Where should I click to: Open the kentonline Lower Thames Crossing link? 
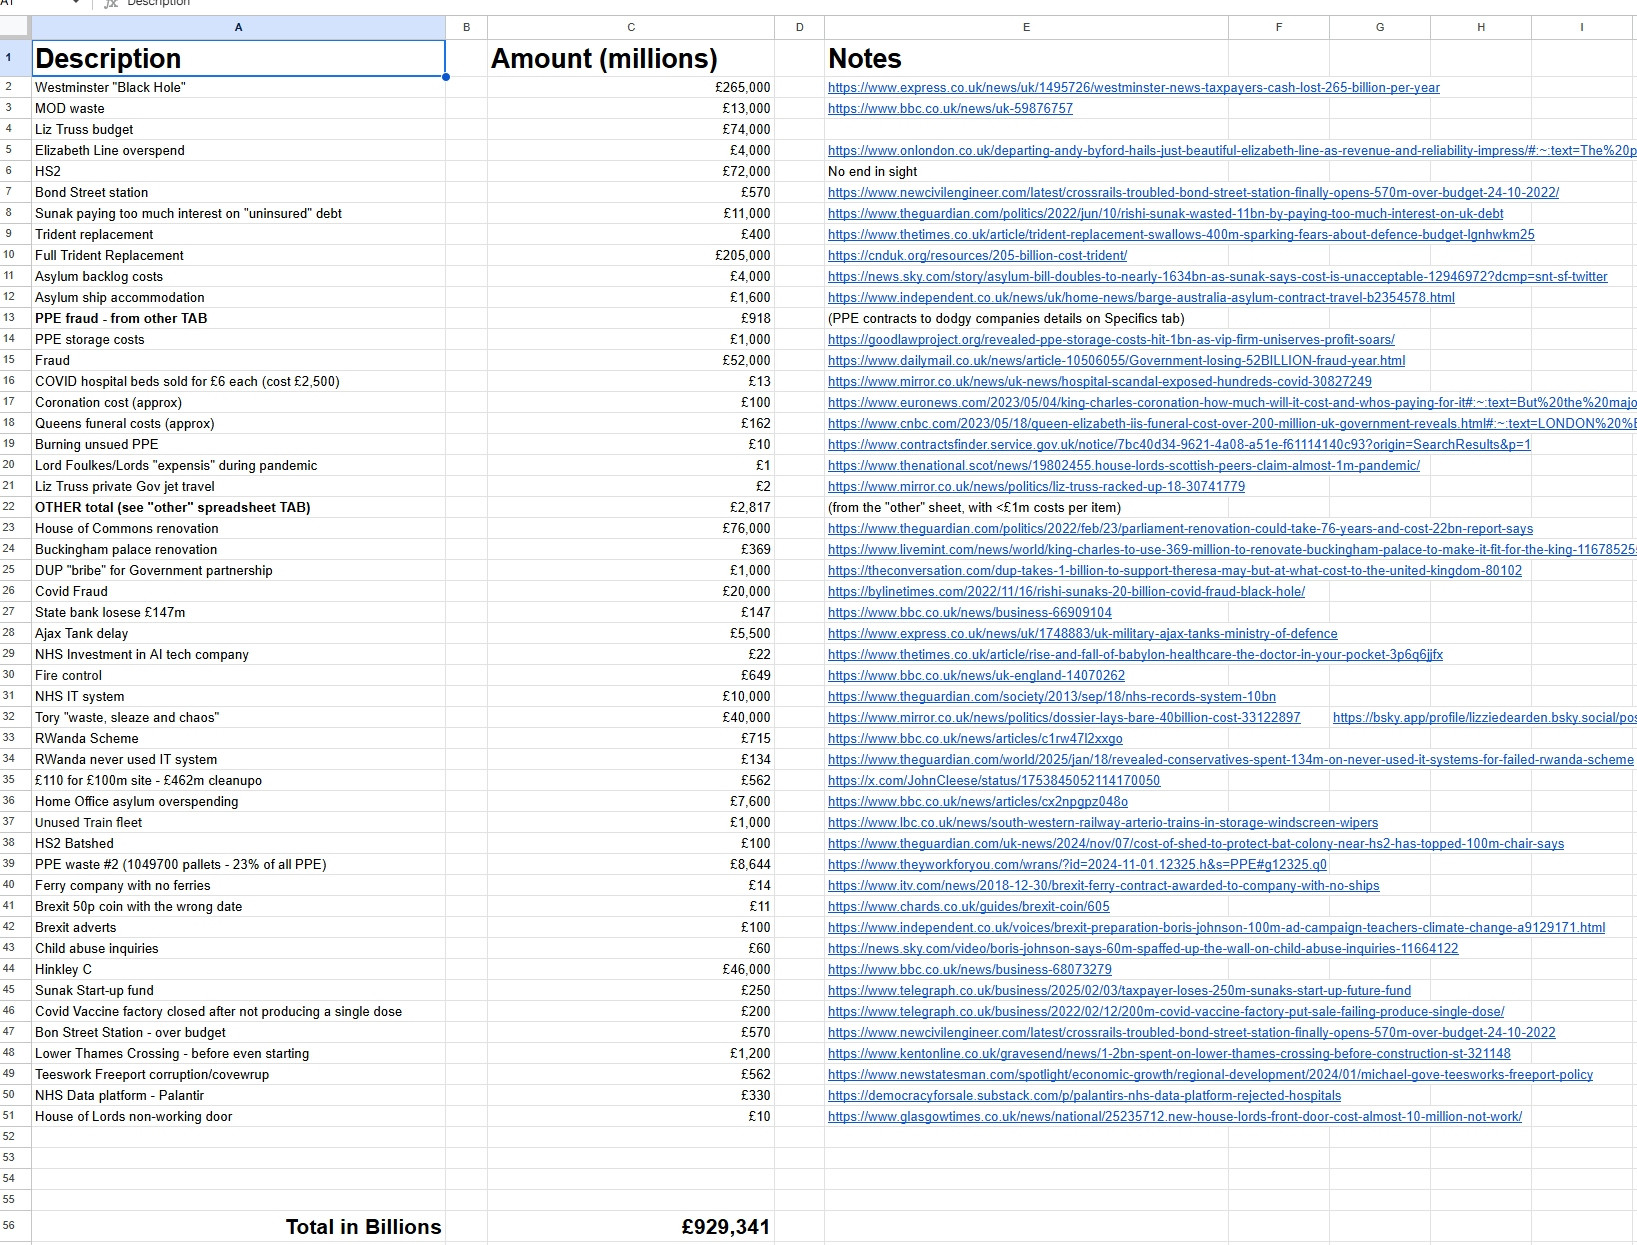[1169, 1054]
